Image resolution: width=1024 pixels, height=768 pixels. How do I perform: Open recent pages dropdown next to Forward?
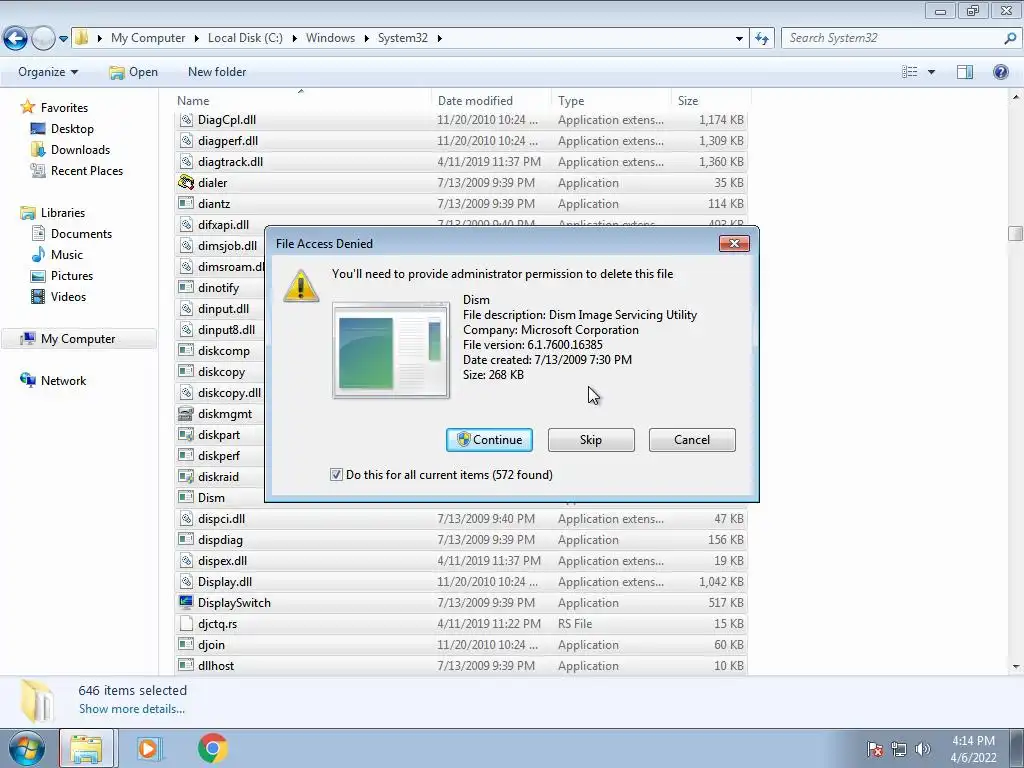click(63, 39)
